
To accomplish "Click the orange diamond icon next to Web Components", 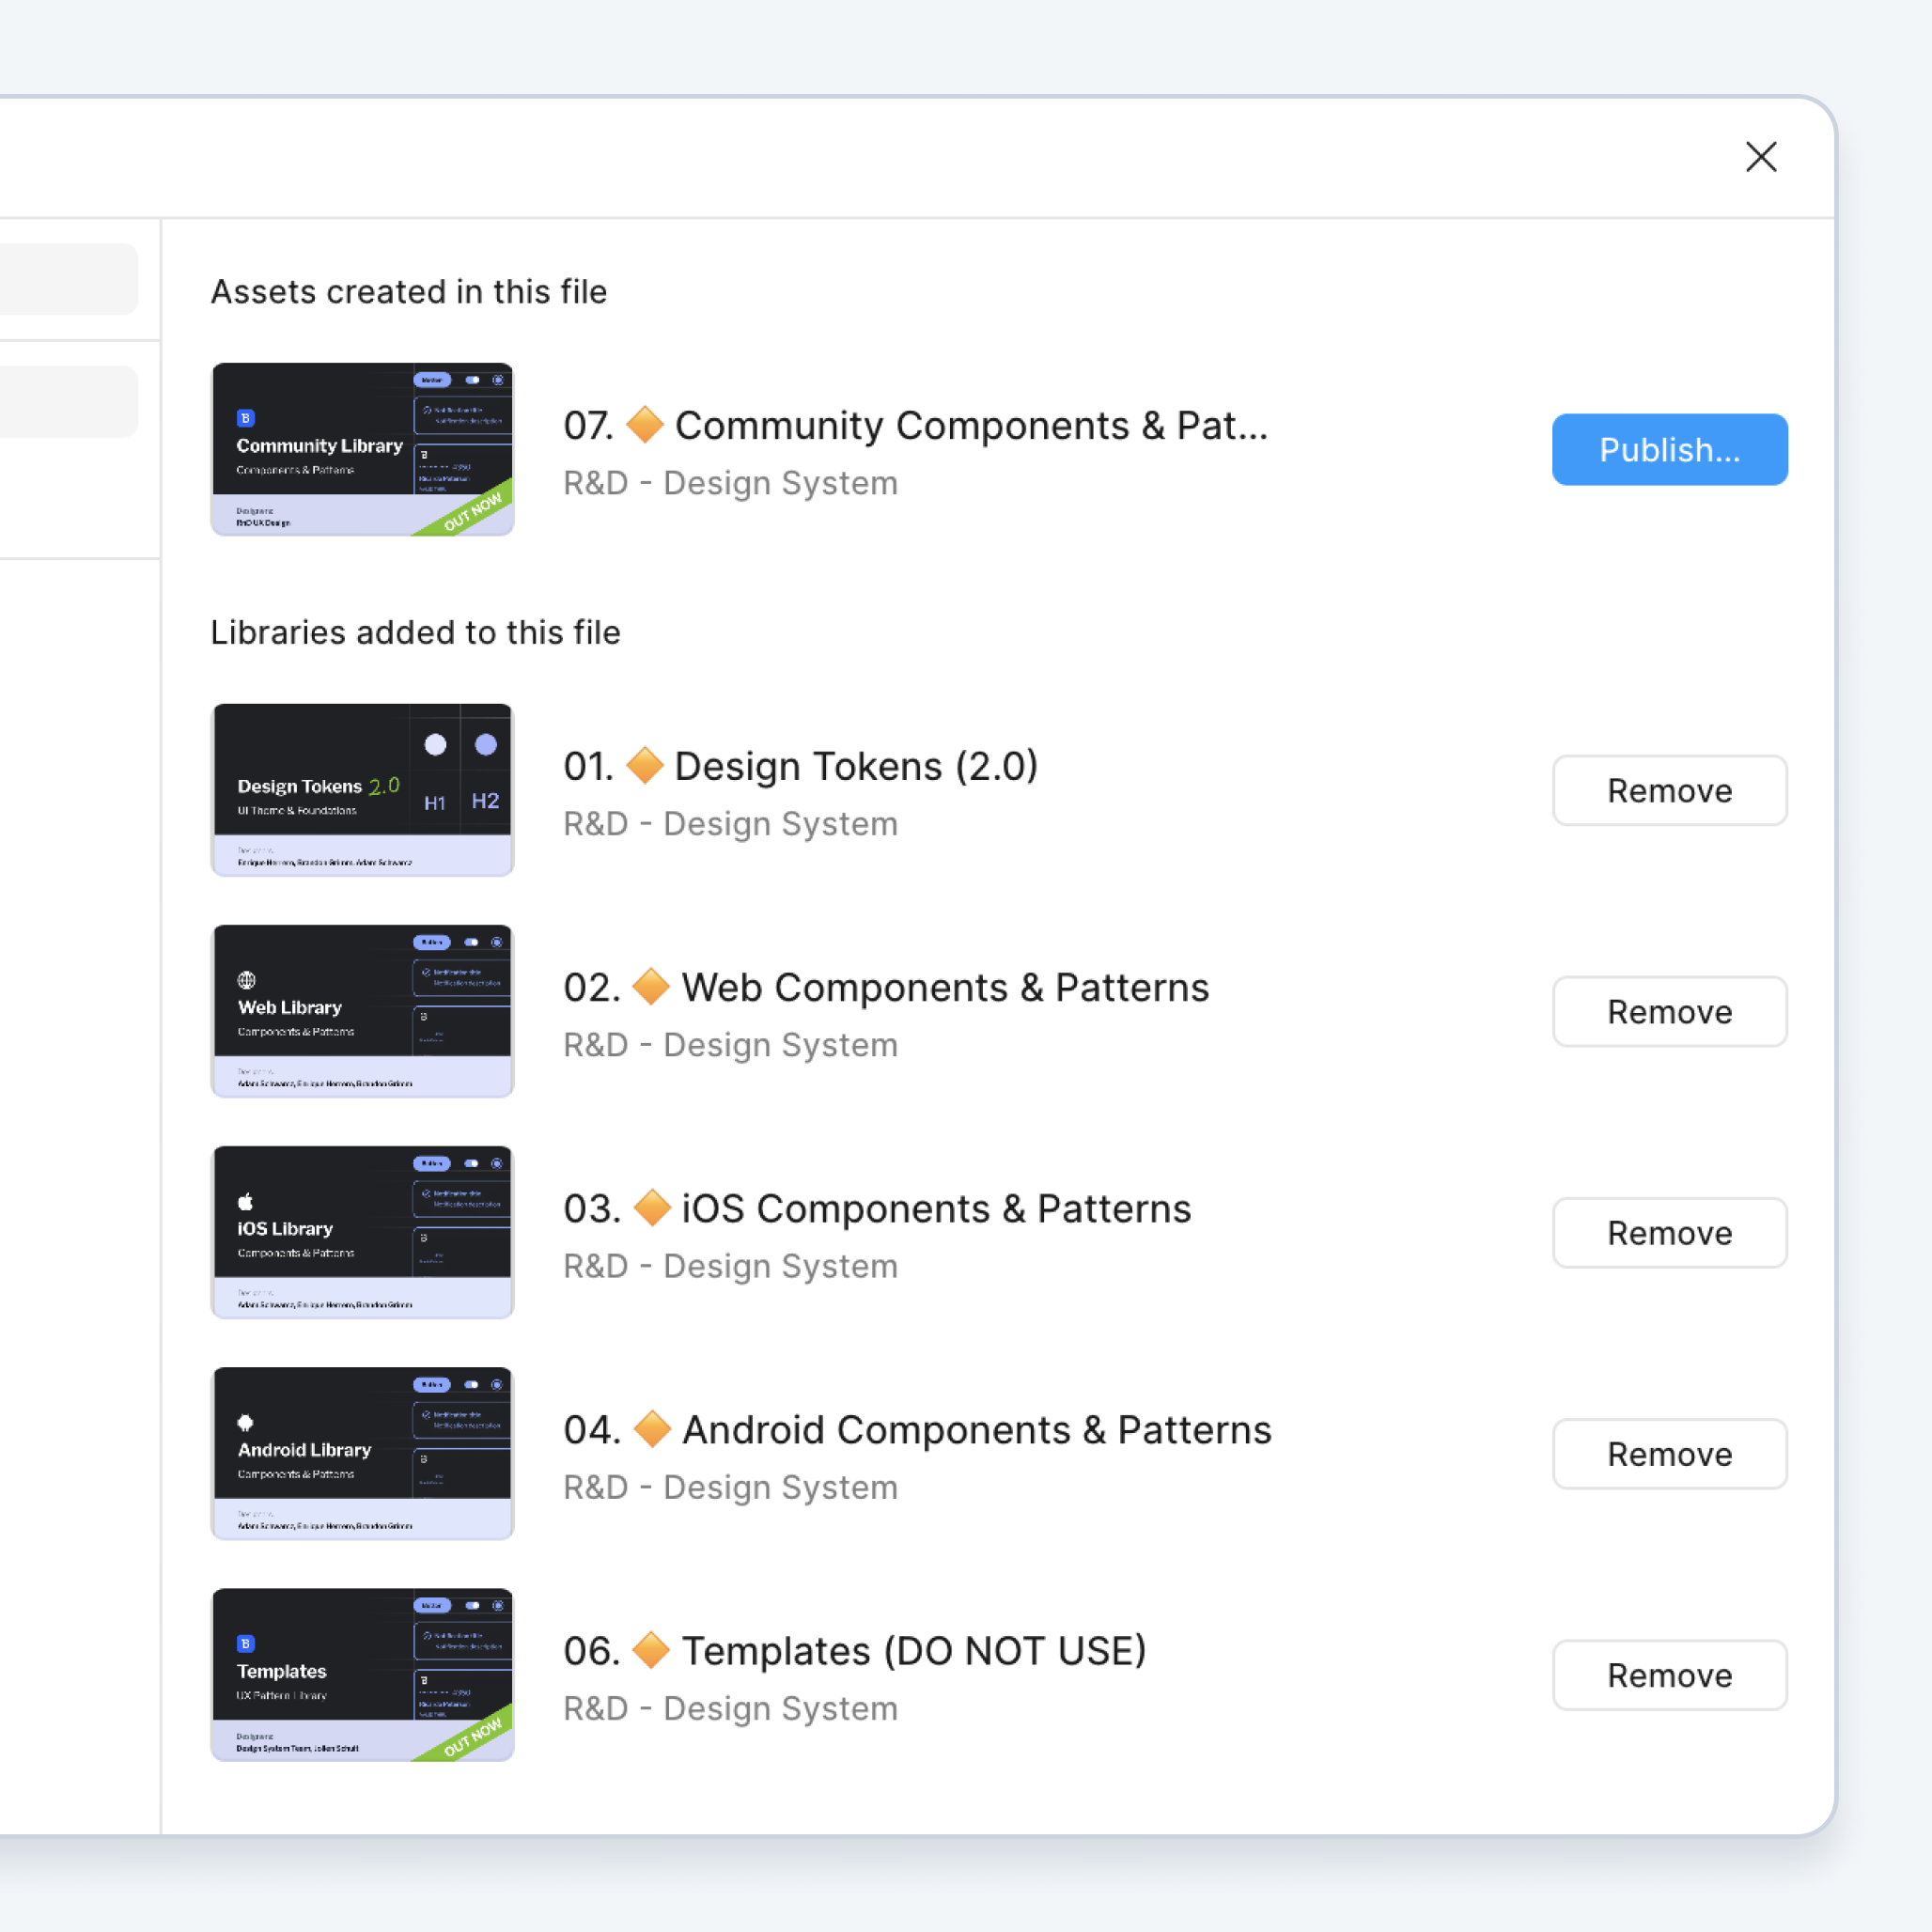I will click(652, 986).
